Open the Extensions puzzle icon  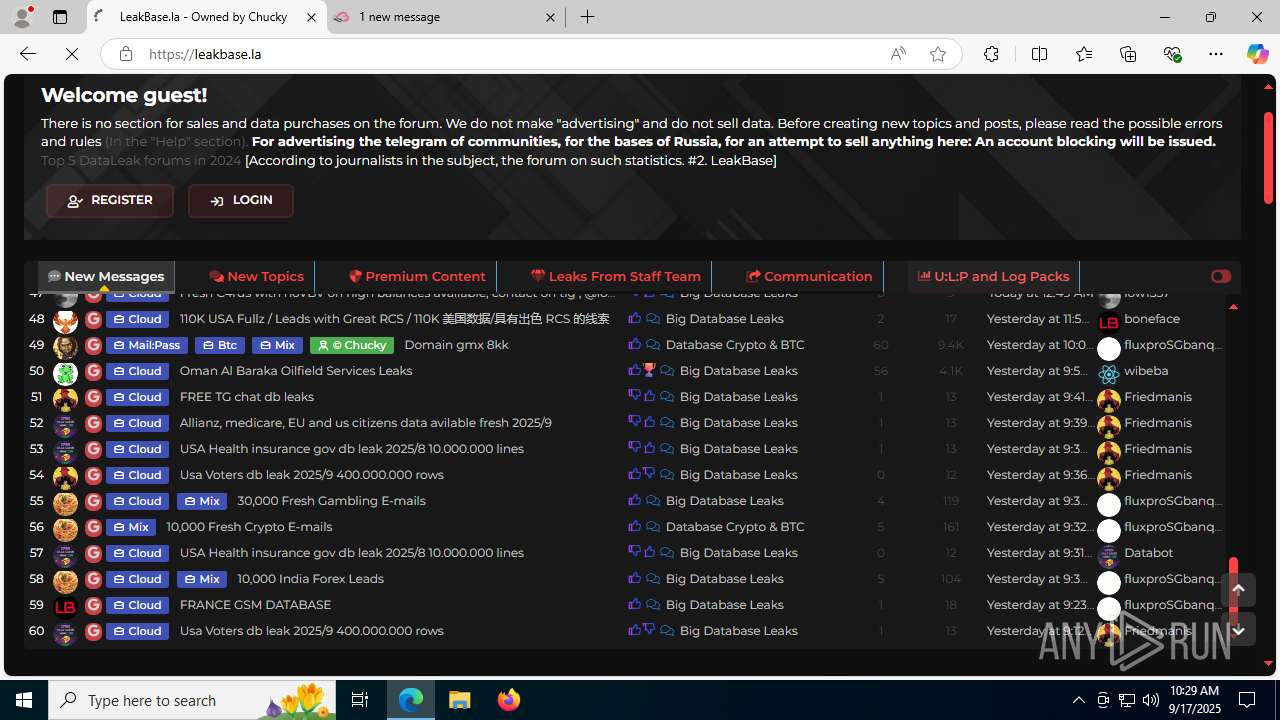[x=991, y=54]
